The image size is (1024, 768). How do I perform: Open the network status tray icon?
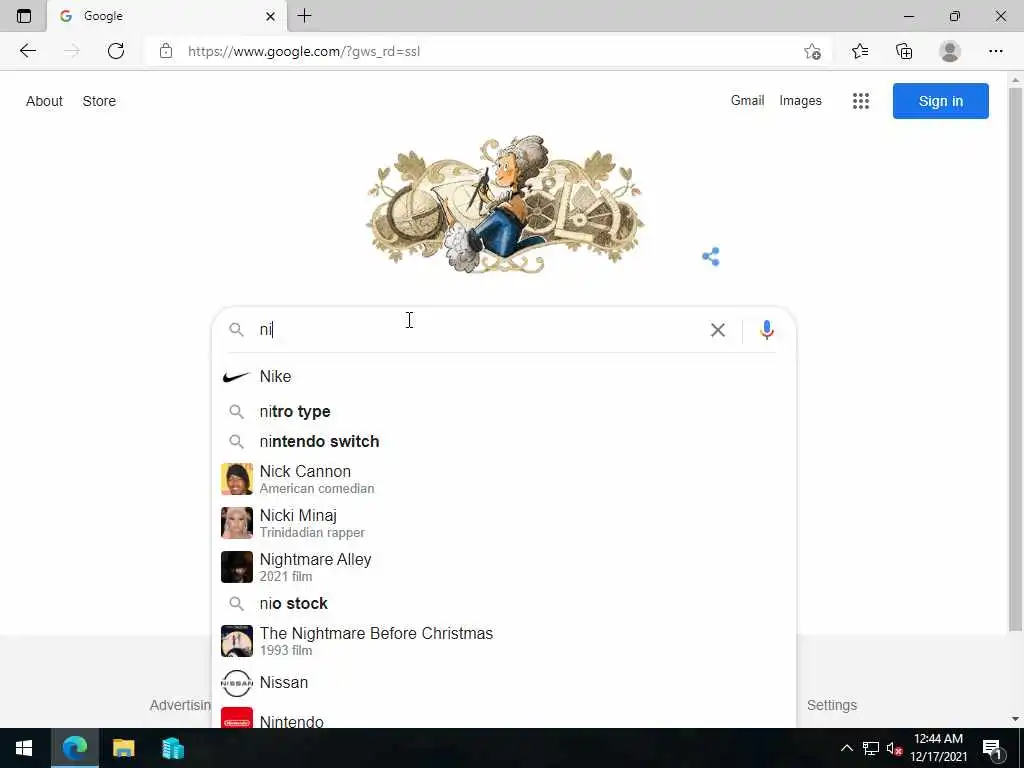tap(871, 748)
